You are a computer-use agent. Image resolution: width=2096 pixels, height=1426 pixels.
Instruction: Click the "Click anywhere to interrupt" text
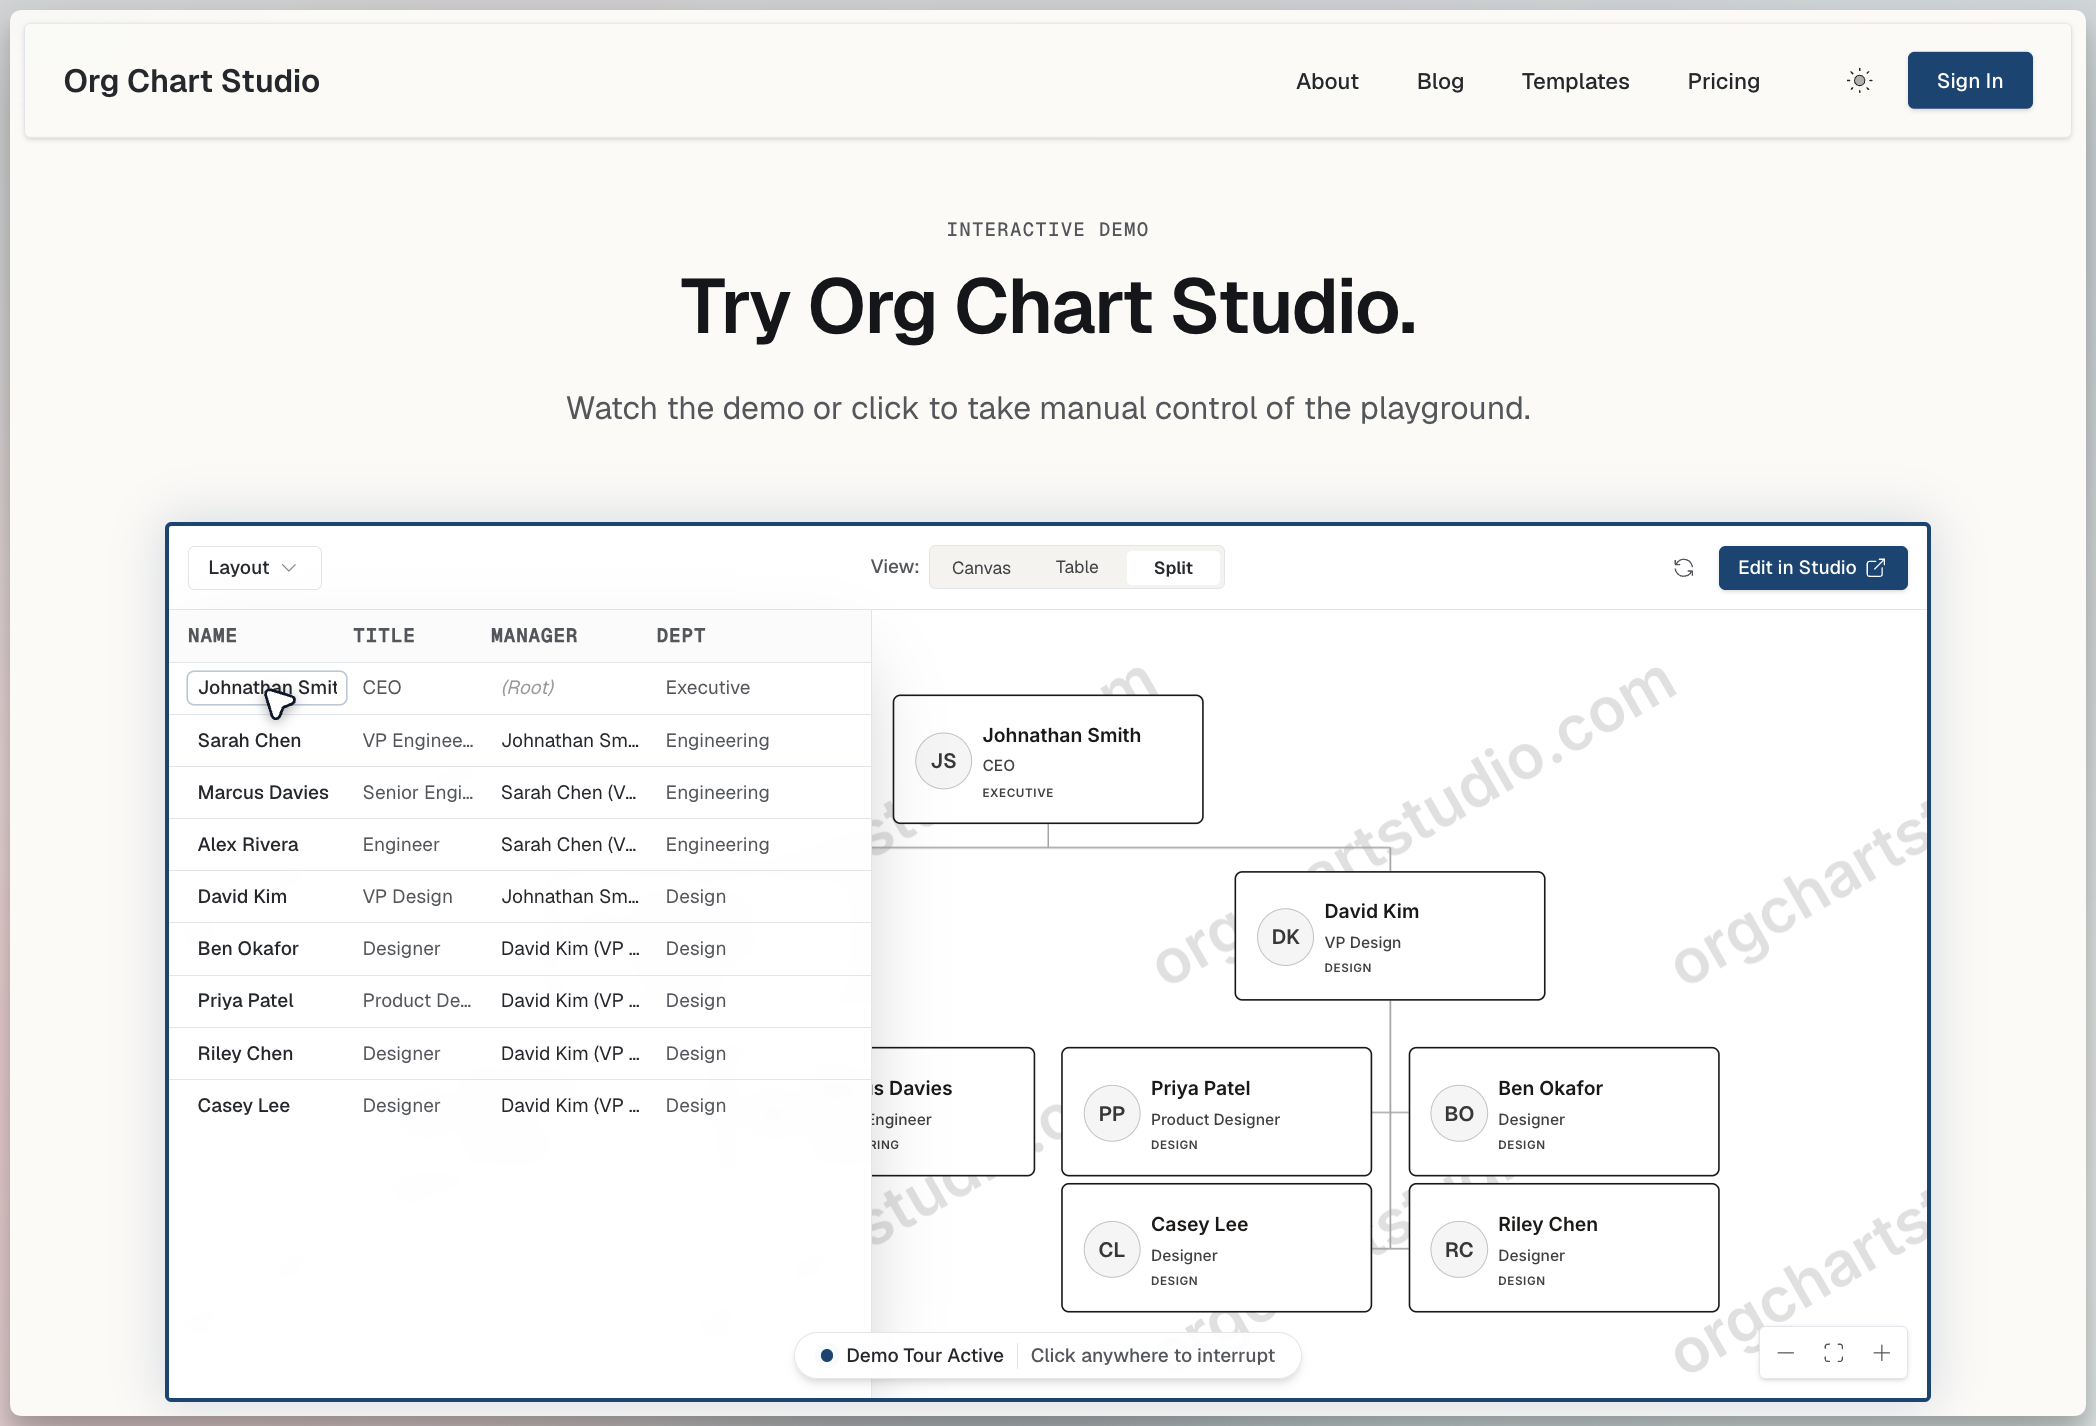tap(1152, 1355)
